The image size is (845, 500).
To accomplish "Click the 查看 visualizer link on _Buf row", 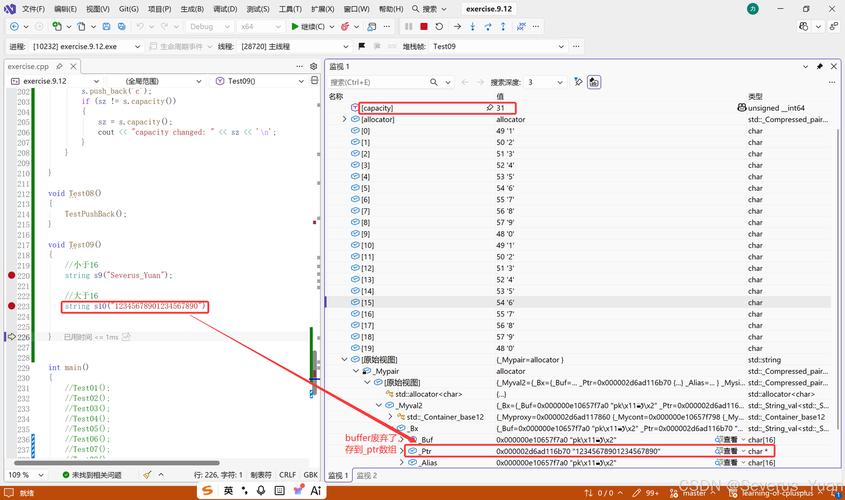I will click(x=726, y=440).
